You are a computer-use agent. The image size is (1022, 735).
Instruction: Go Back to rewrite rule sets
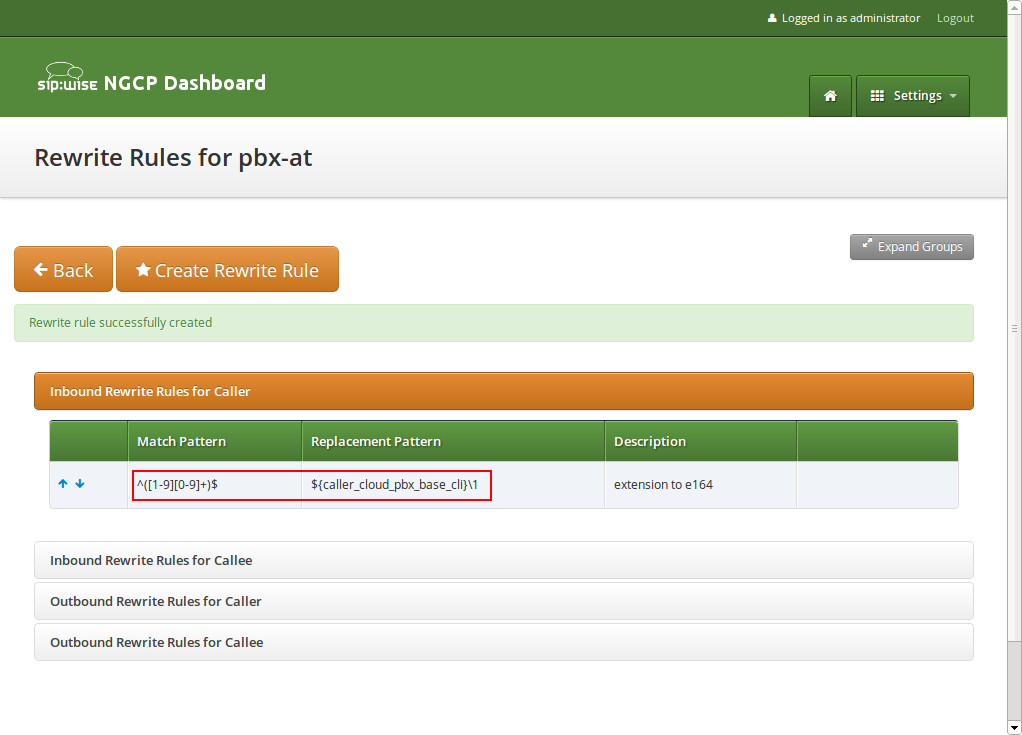(x=63, y=269)
